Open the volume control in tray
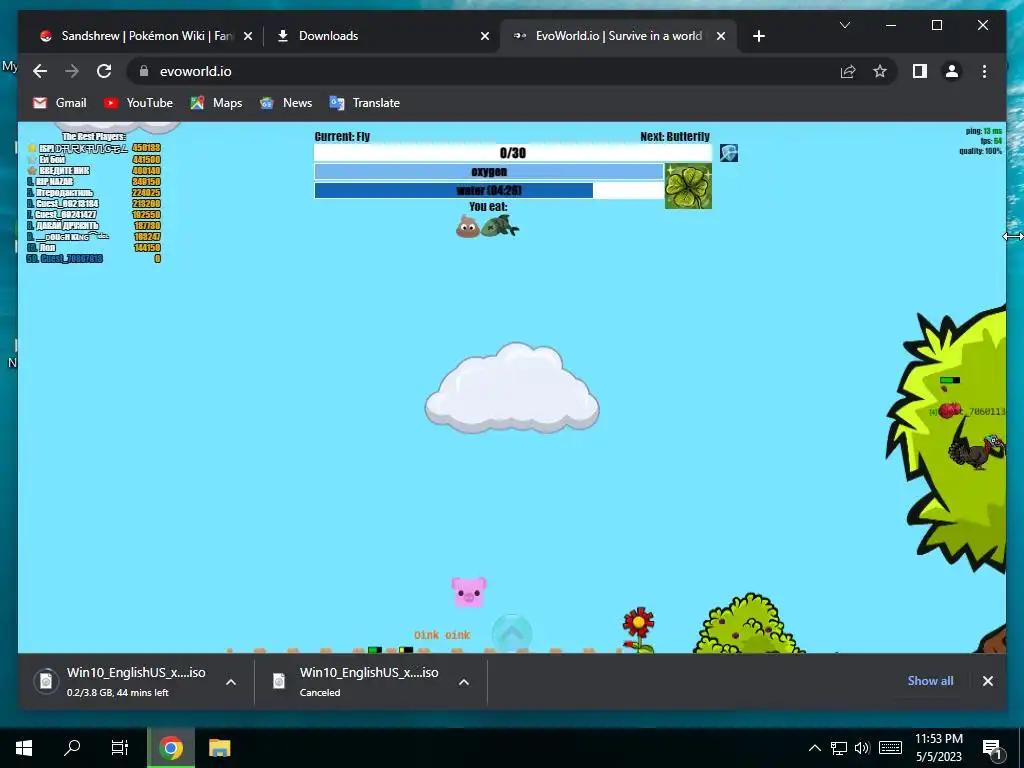This screenshot has height=768, width=1024. (x=862, y=748)
